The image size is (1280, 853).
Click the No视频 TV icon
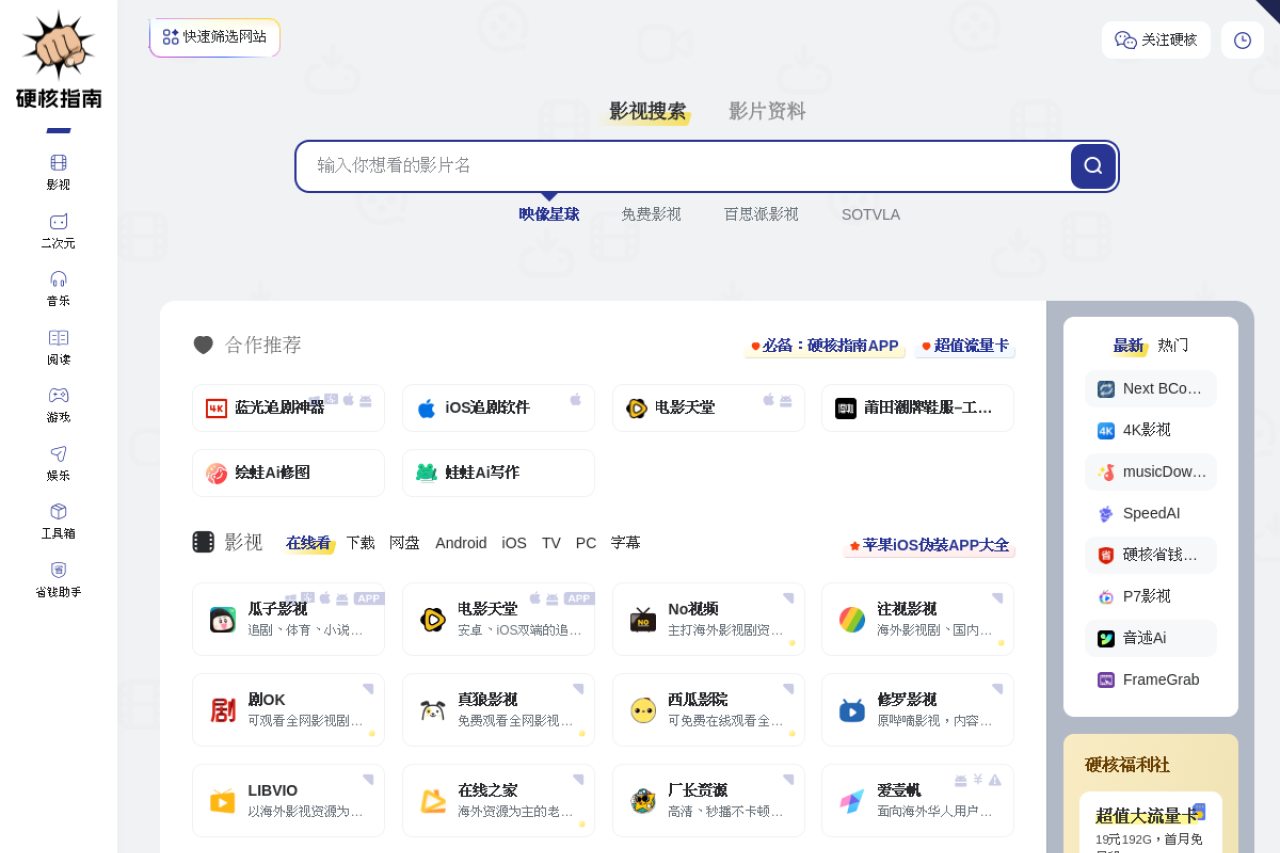coord(643,620)
